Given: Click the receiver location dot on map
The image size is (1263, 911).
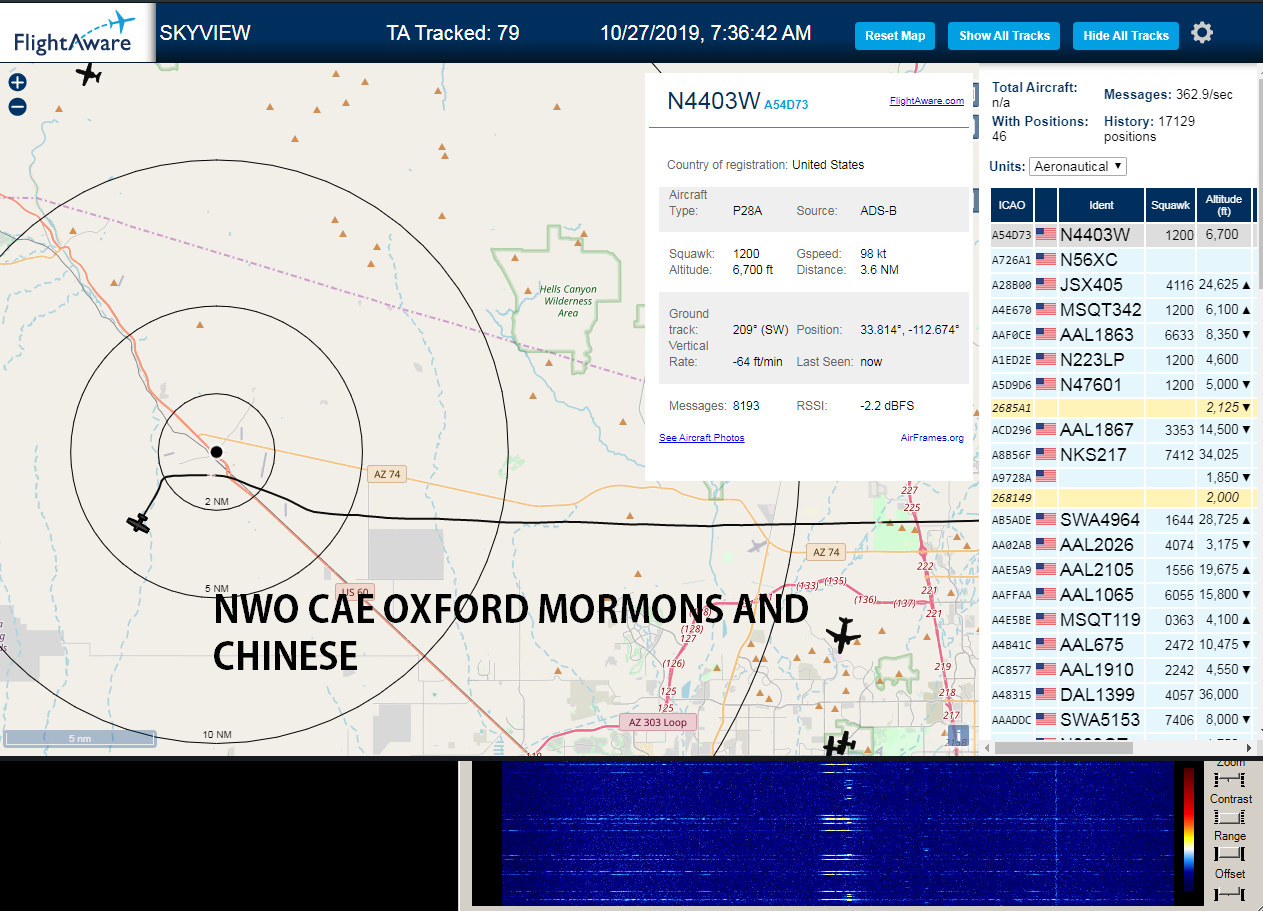Looking at the screenshot, I should pos(216,452).
